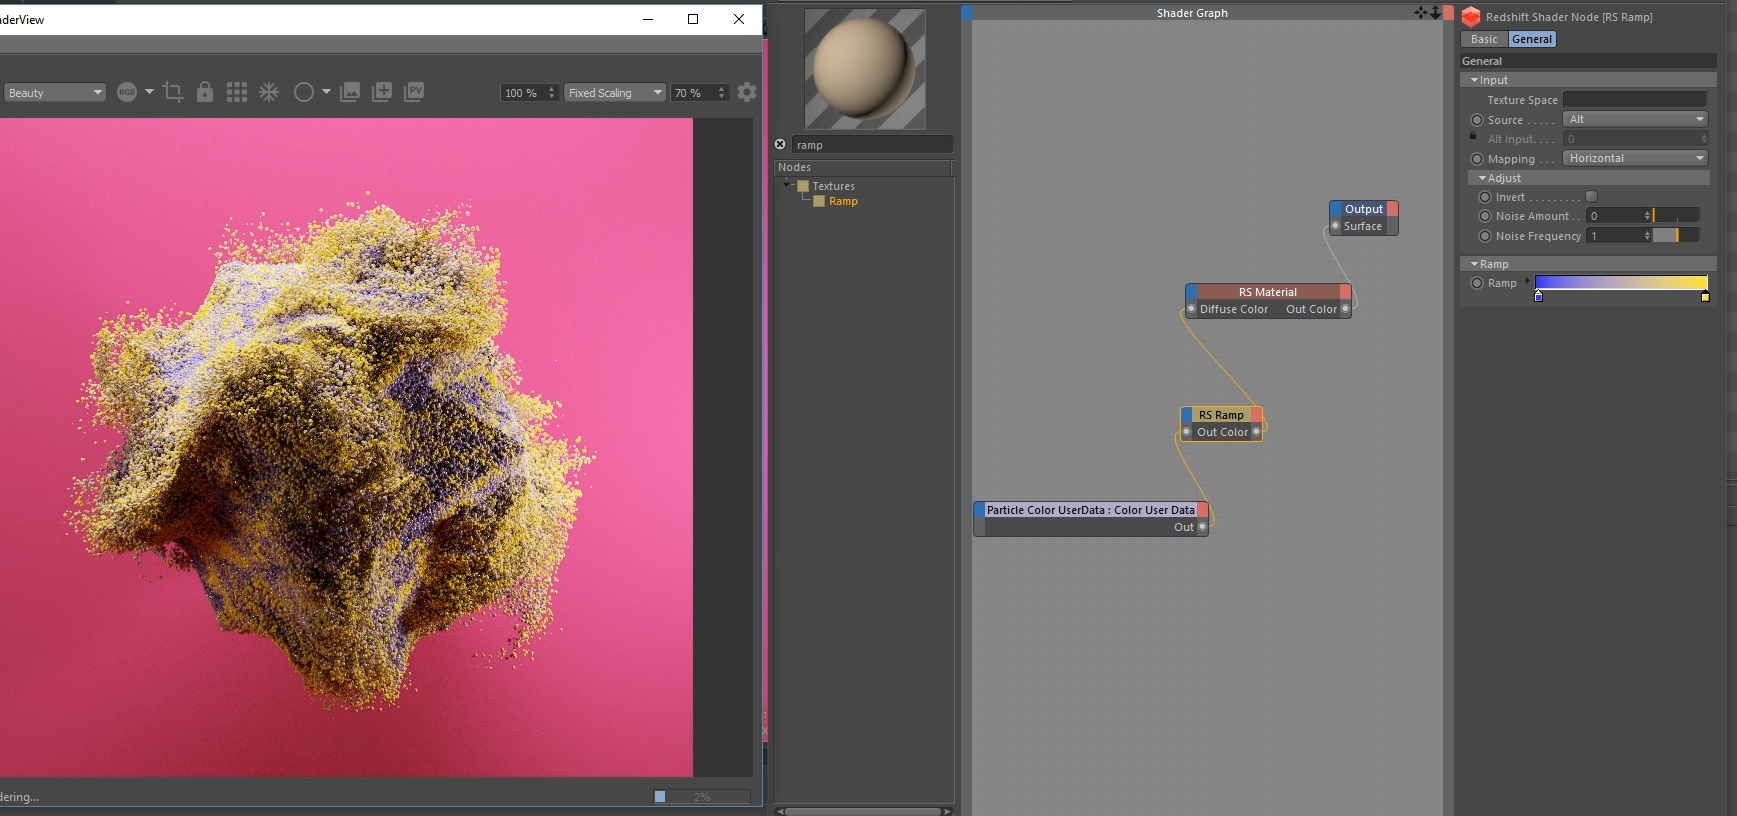Send render to Picture Viewer icon

click(414, 92)
